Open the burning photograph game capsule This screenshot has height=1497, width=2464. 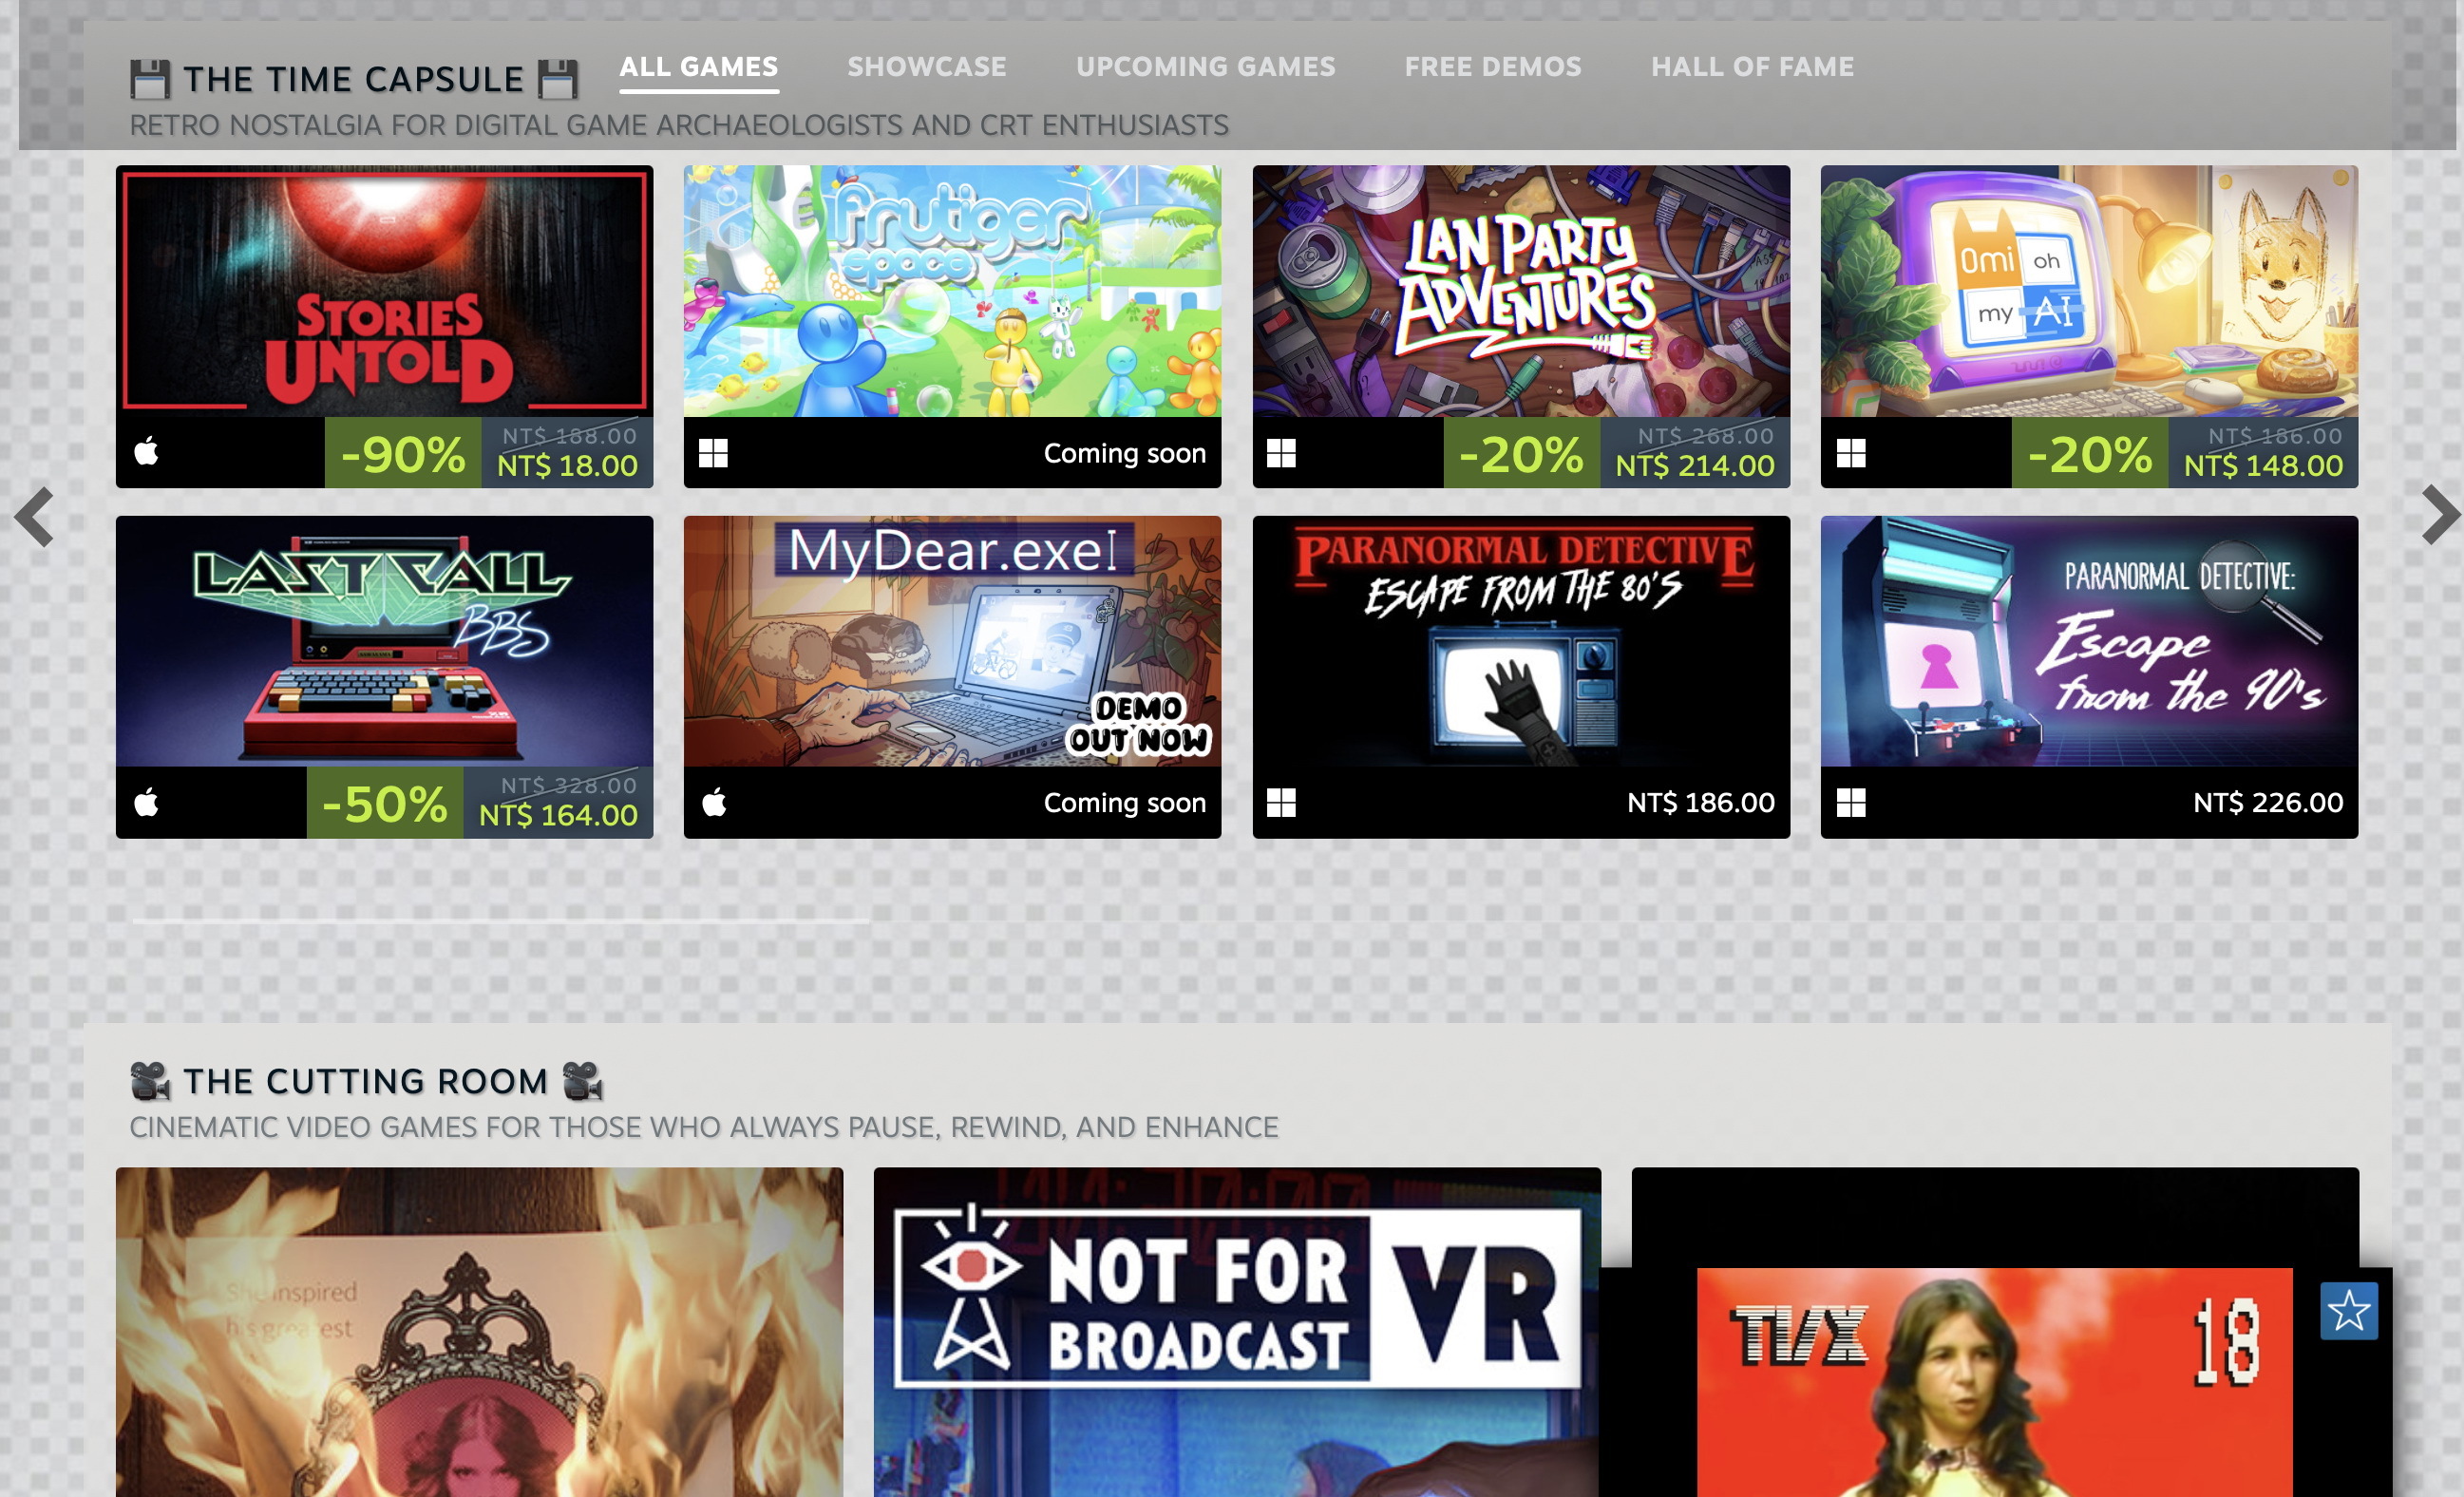click(x=479, y=1332)
